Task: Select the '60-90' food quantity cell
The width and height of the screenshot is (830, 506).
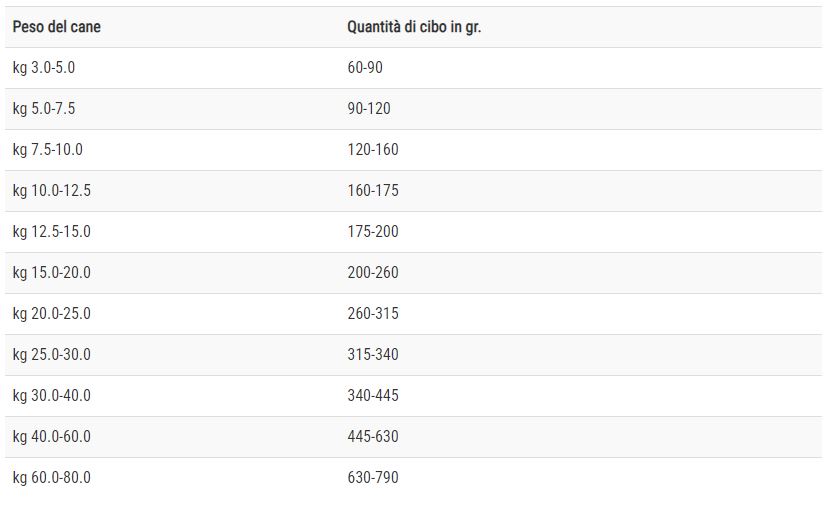Action: (x=365, y=68)
